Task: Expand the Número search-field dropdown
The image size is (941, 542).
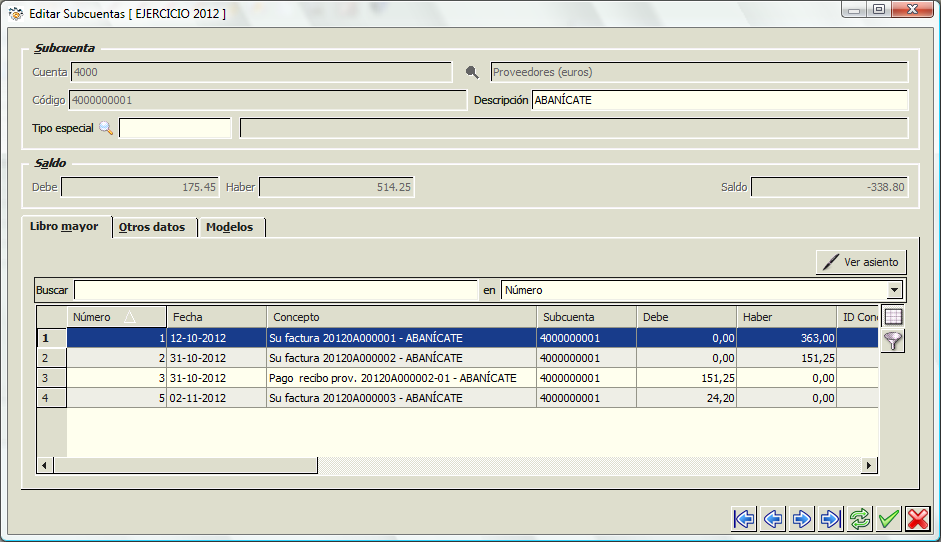Action: tap(894, 291)
